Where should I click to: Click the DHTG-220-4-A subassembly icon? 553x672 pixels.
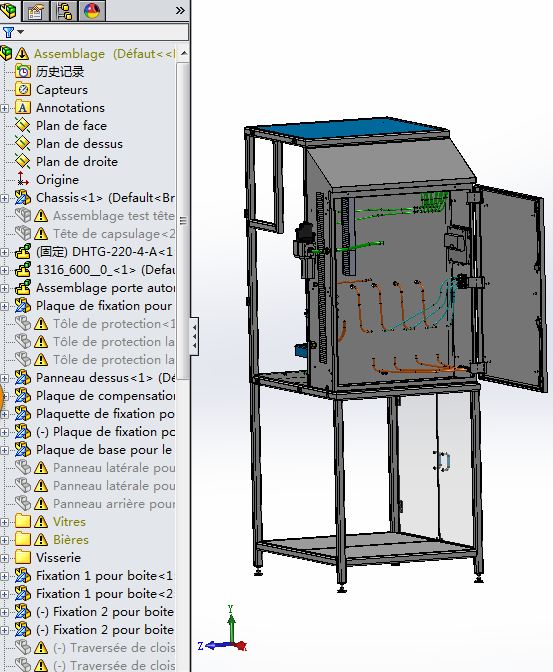coord(23,252)
